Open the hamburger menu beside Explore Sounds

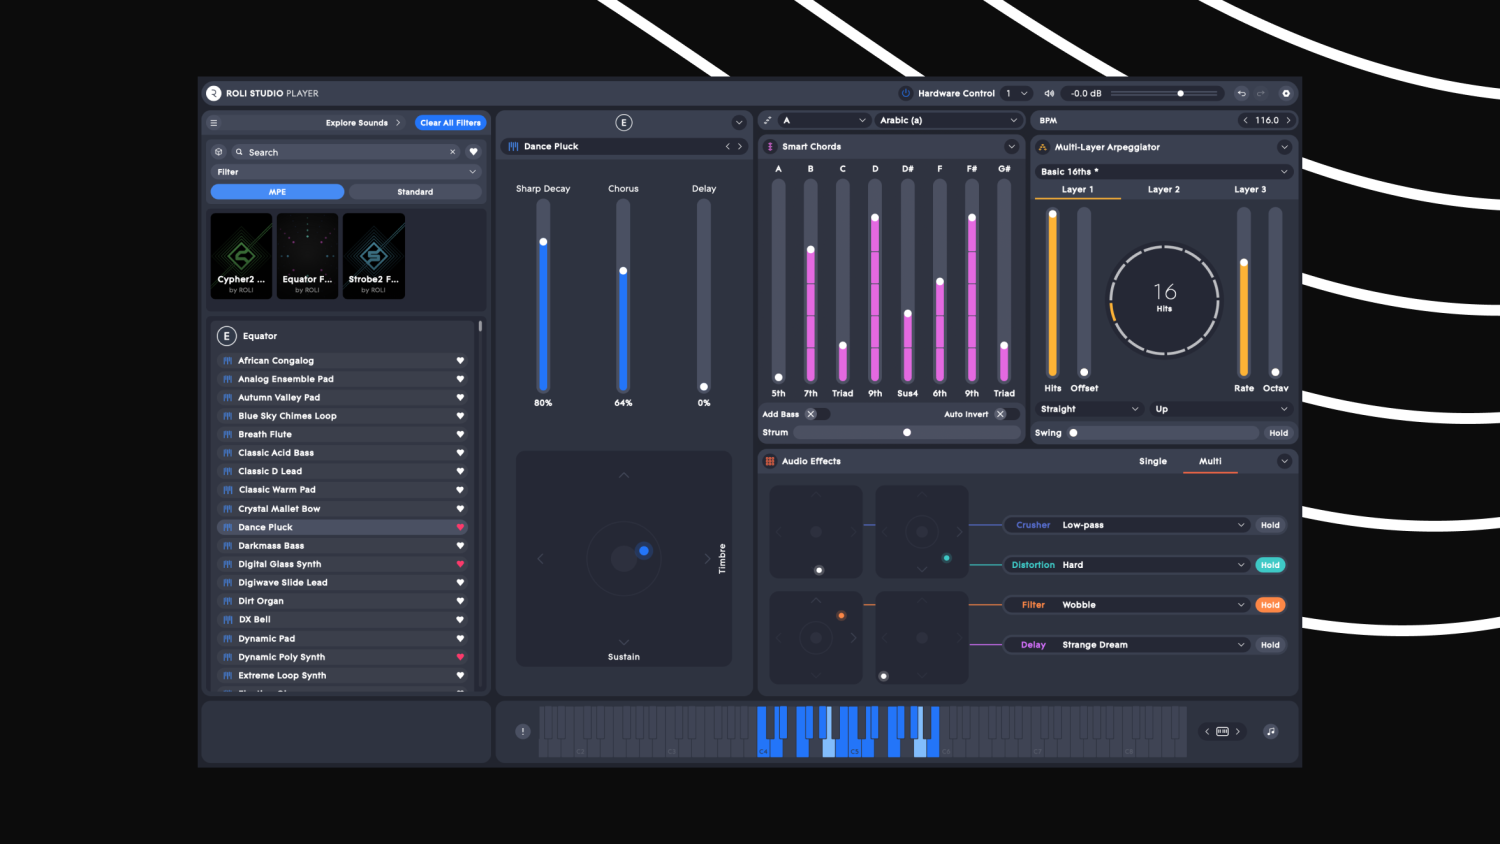pos(213,123)
